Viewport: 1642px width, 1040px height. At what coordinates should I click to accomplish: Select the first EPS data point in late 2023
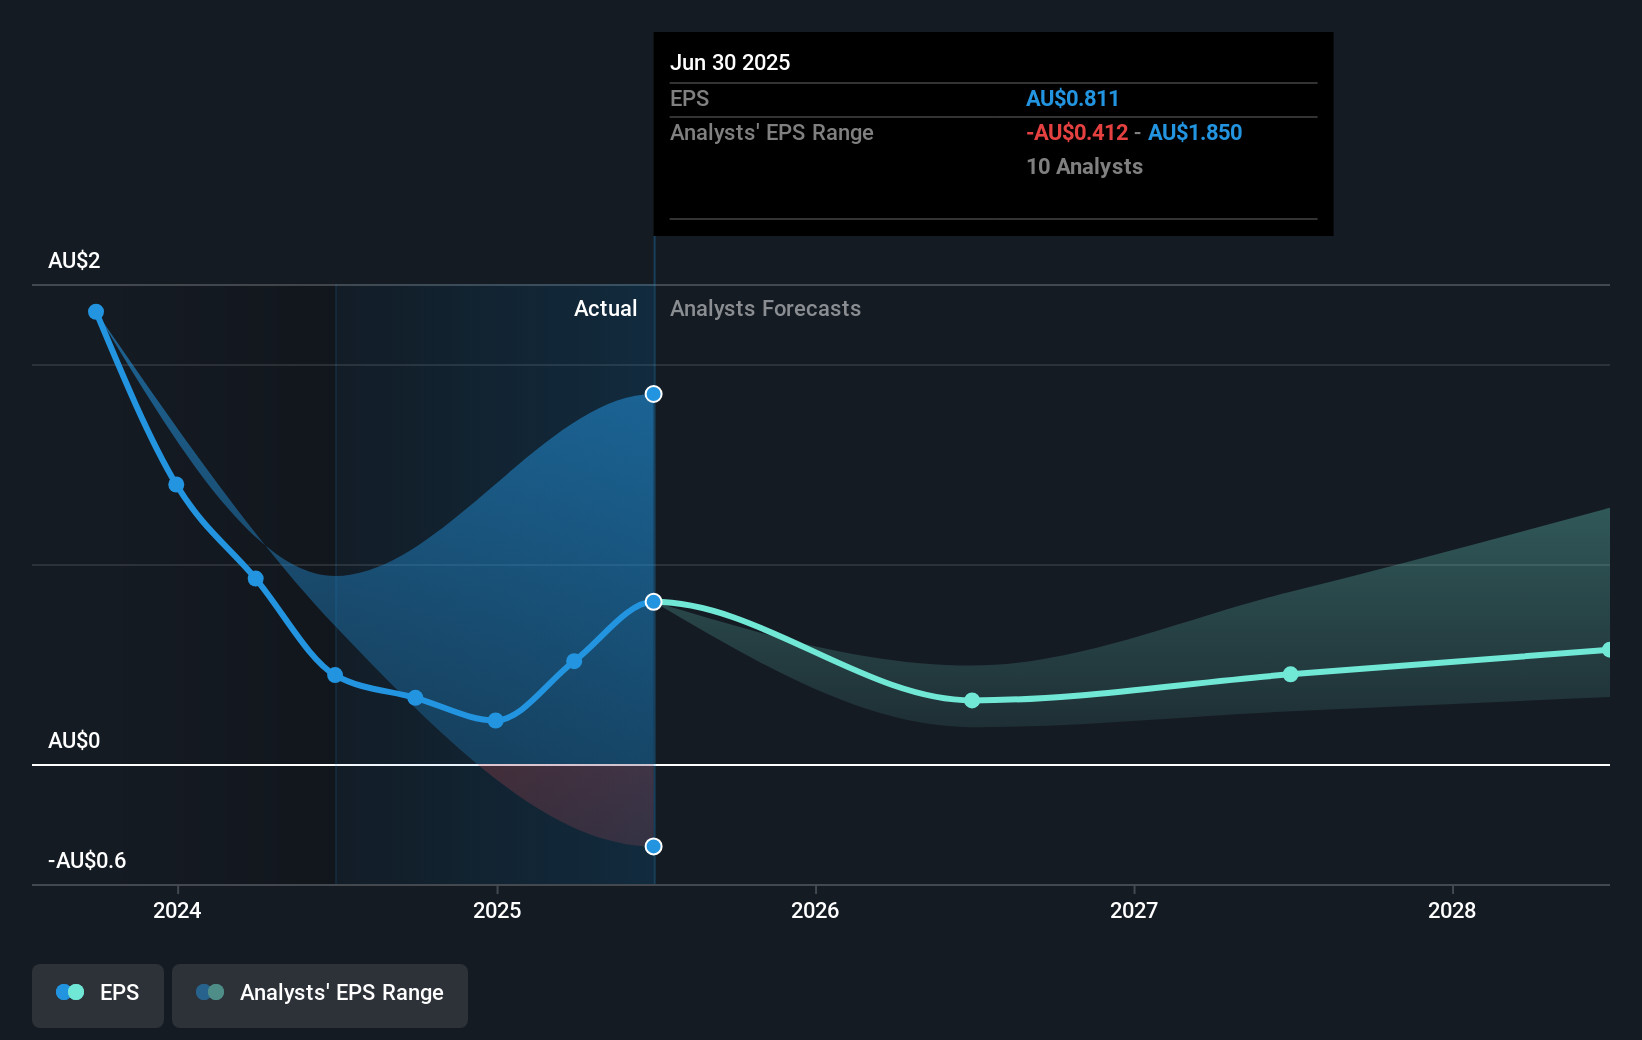tap(96, 312)
